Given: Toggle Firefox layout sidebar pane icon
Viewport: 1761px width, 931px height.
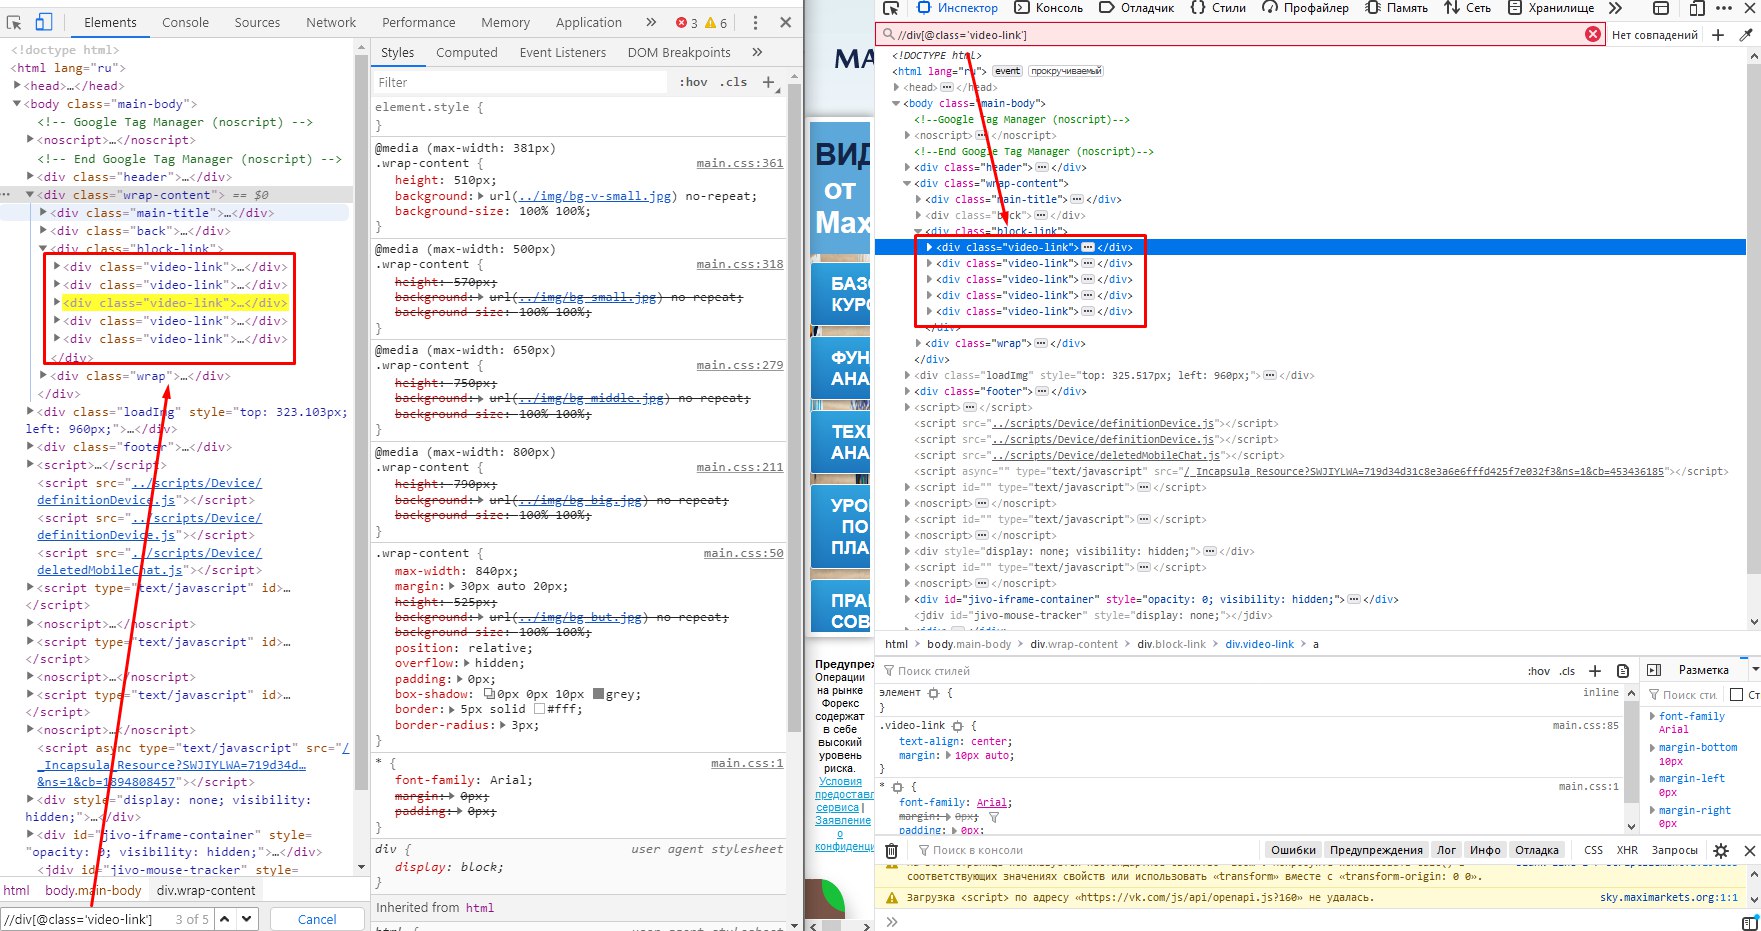Looking at the screenshot, I should coord(1654,670).
